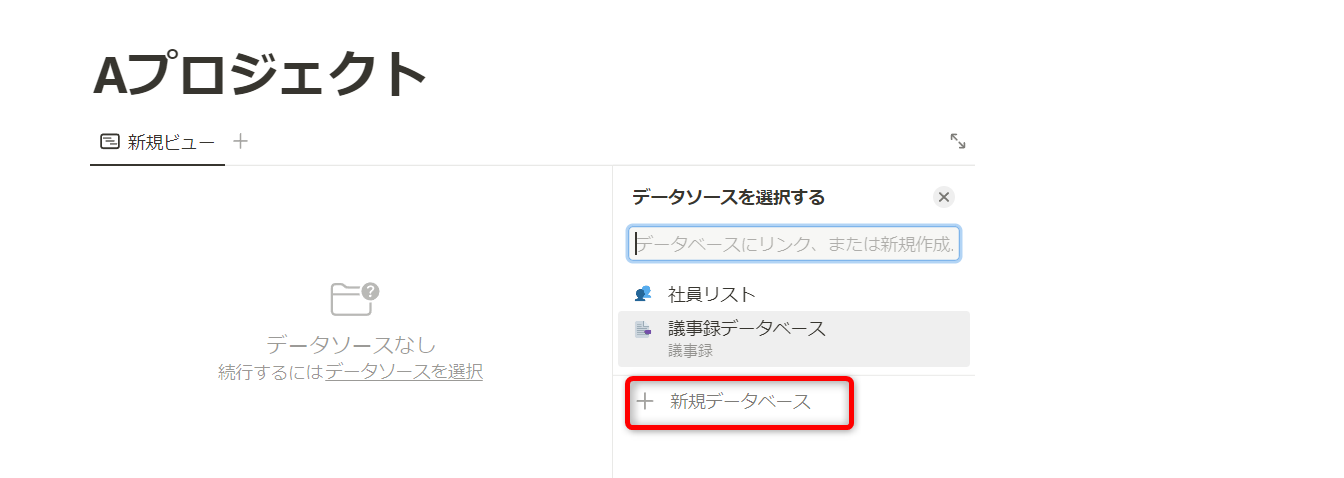This screenshot has height=478, width=1344.
Task: Click the 続行するには text
Action: tap(271, 372)
